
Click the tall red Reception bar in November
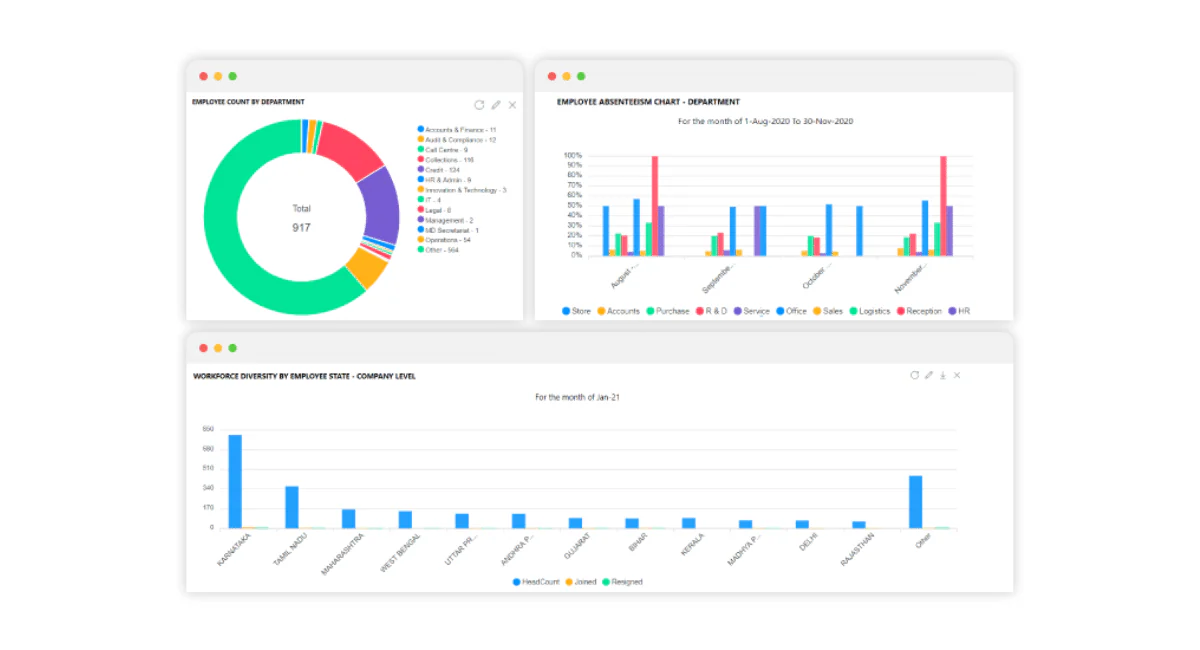[x=943, y=206]
